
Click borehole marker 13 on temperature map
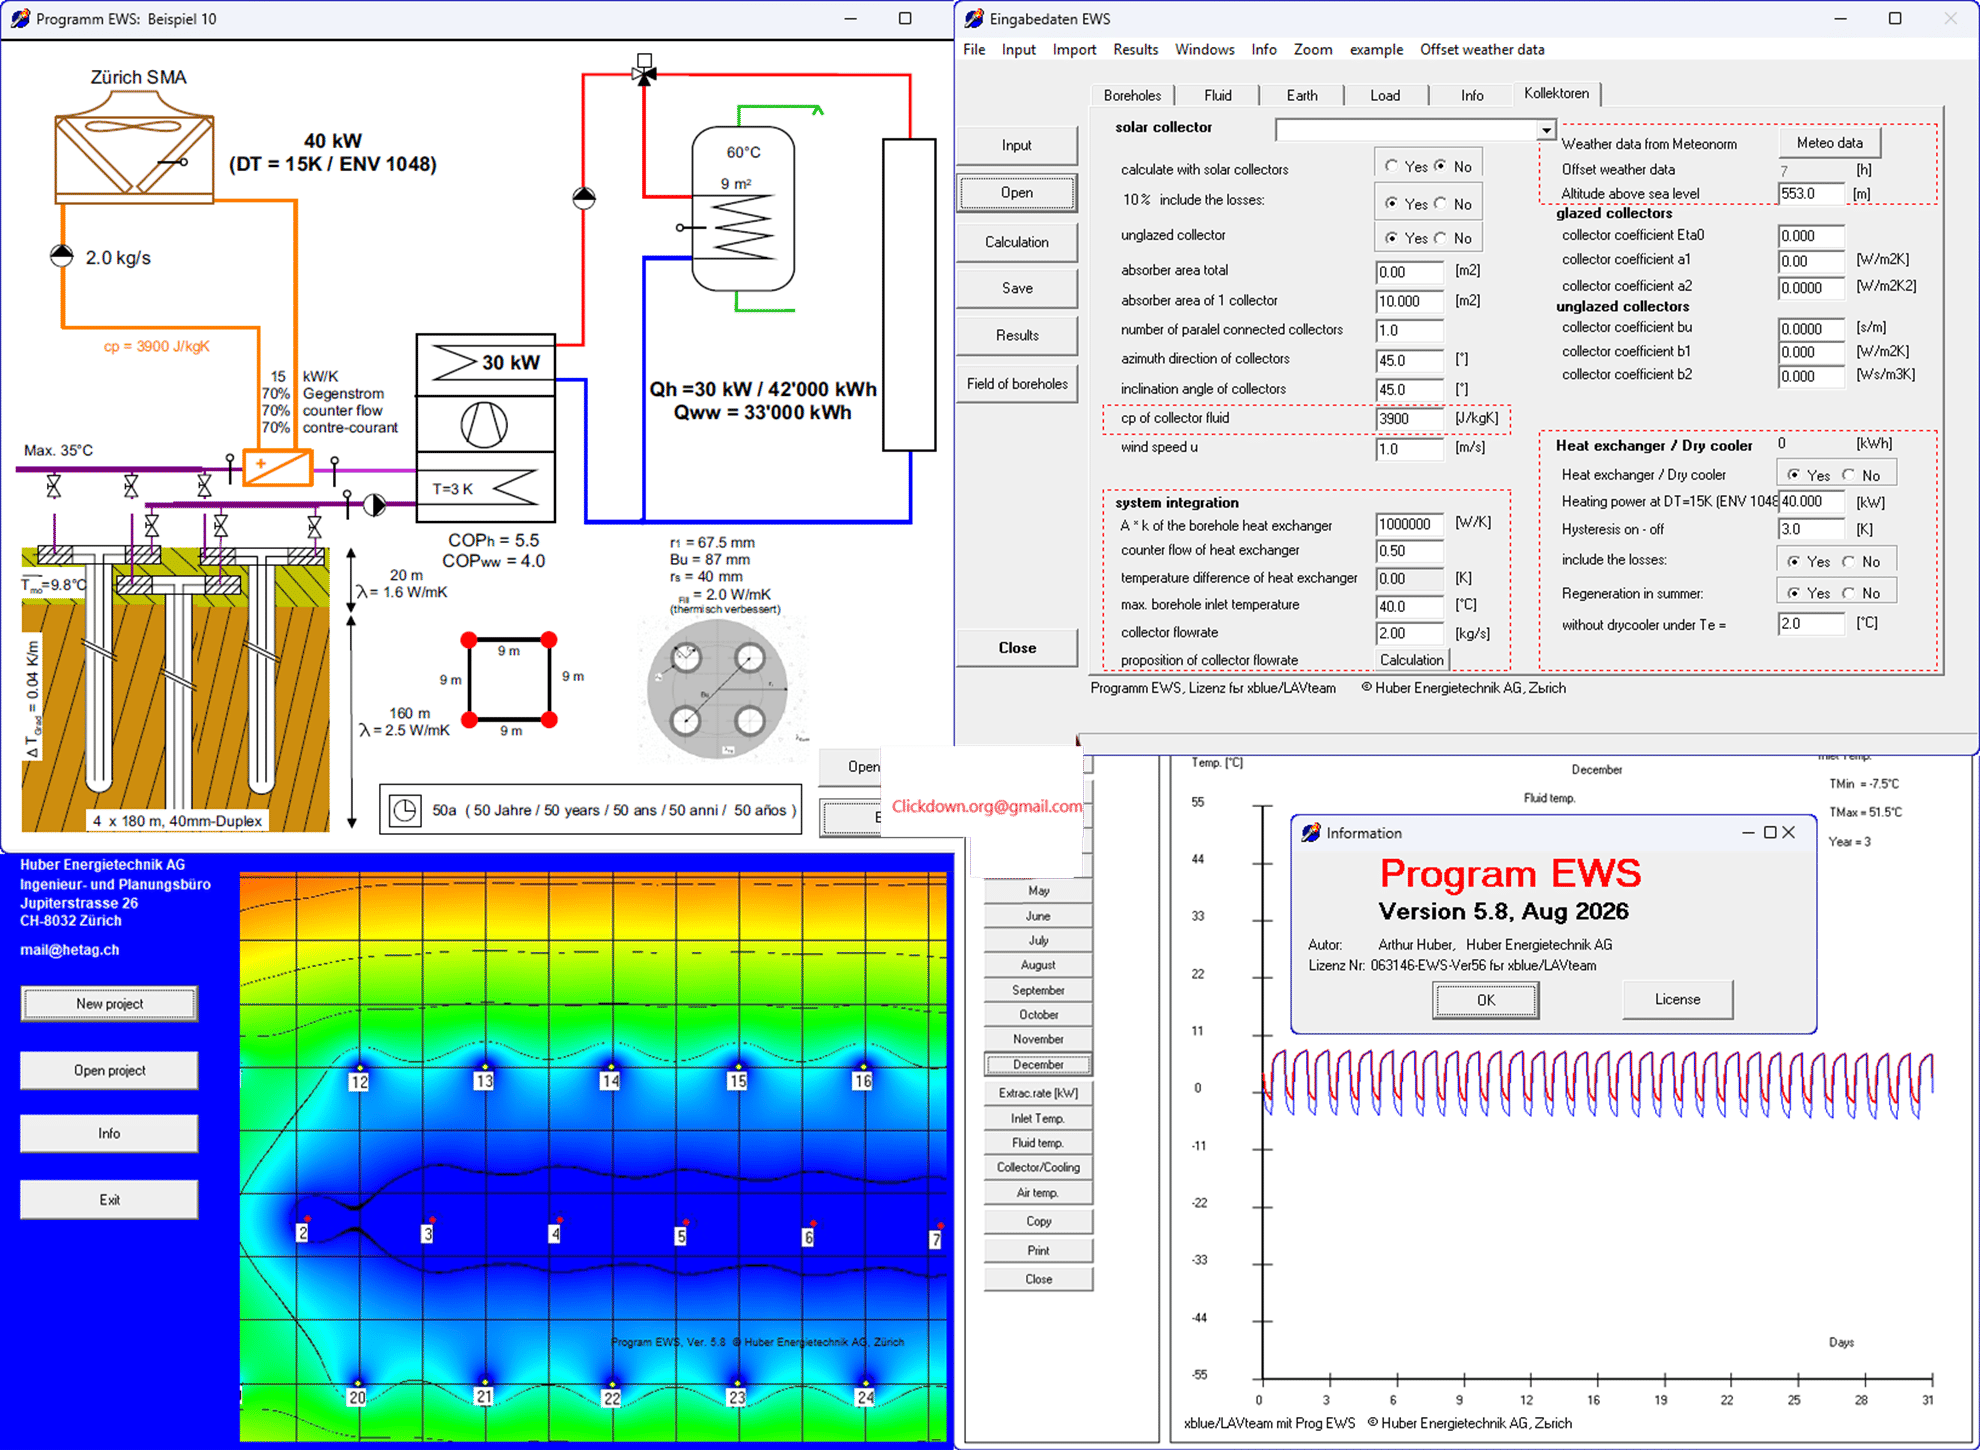coord(484,1081)
